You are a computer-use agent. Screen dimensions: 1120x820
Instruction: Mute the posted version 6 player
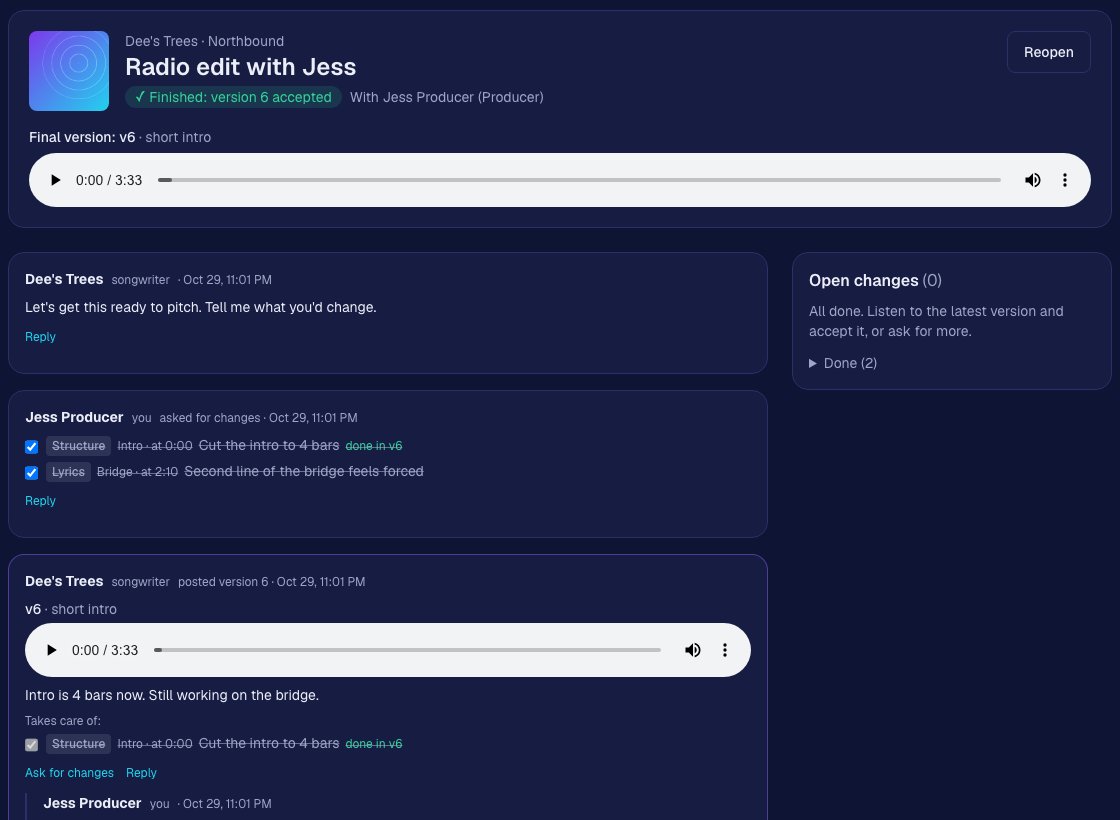pos(692,650)
